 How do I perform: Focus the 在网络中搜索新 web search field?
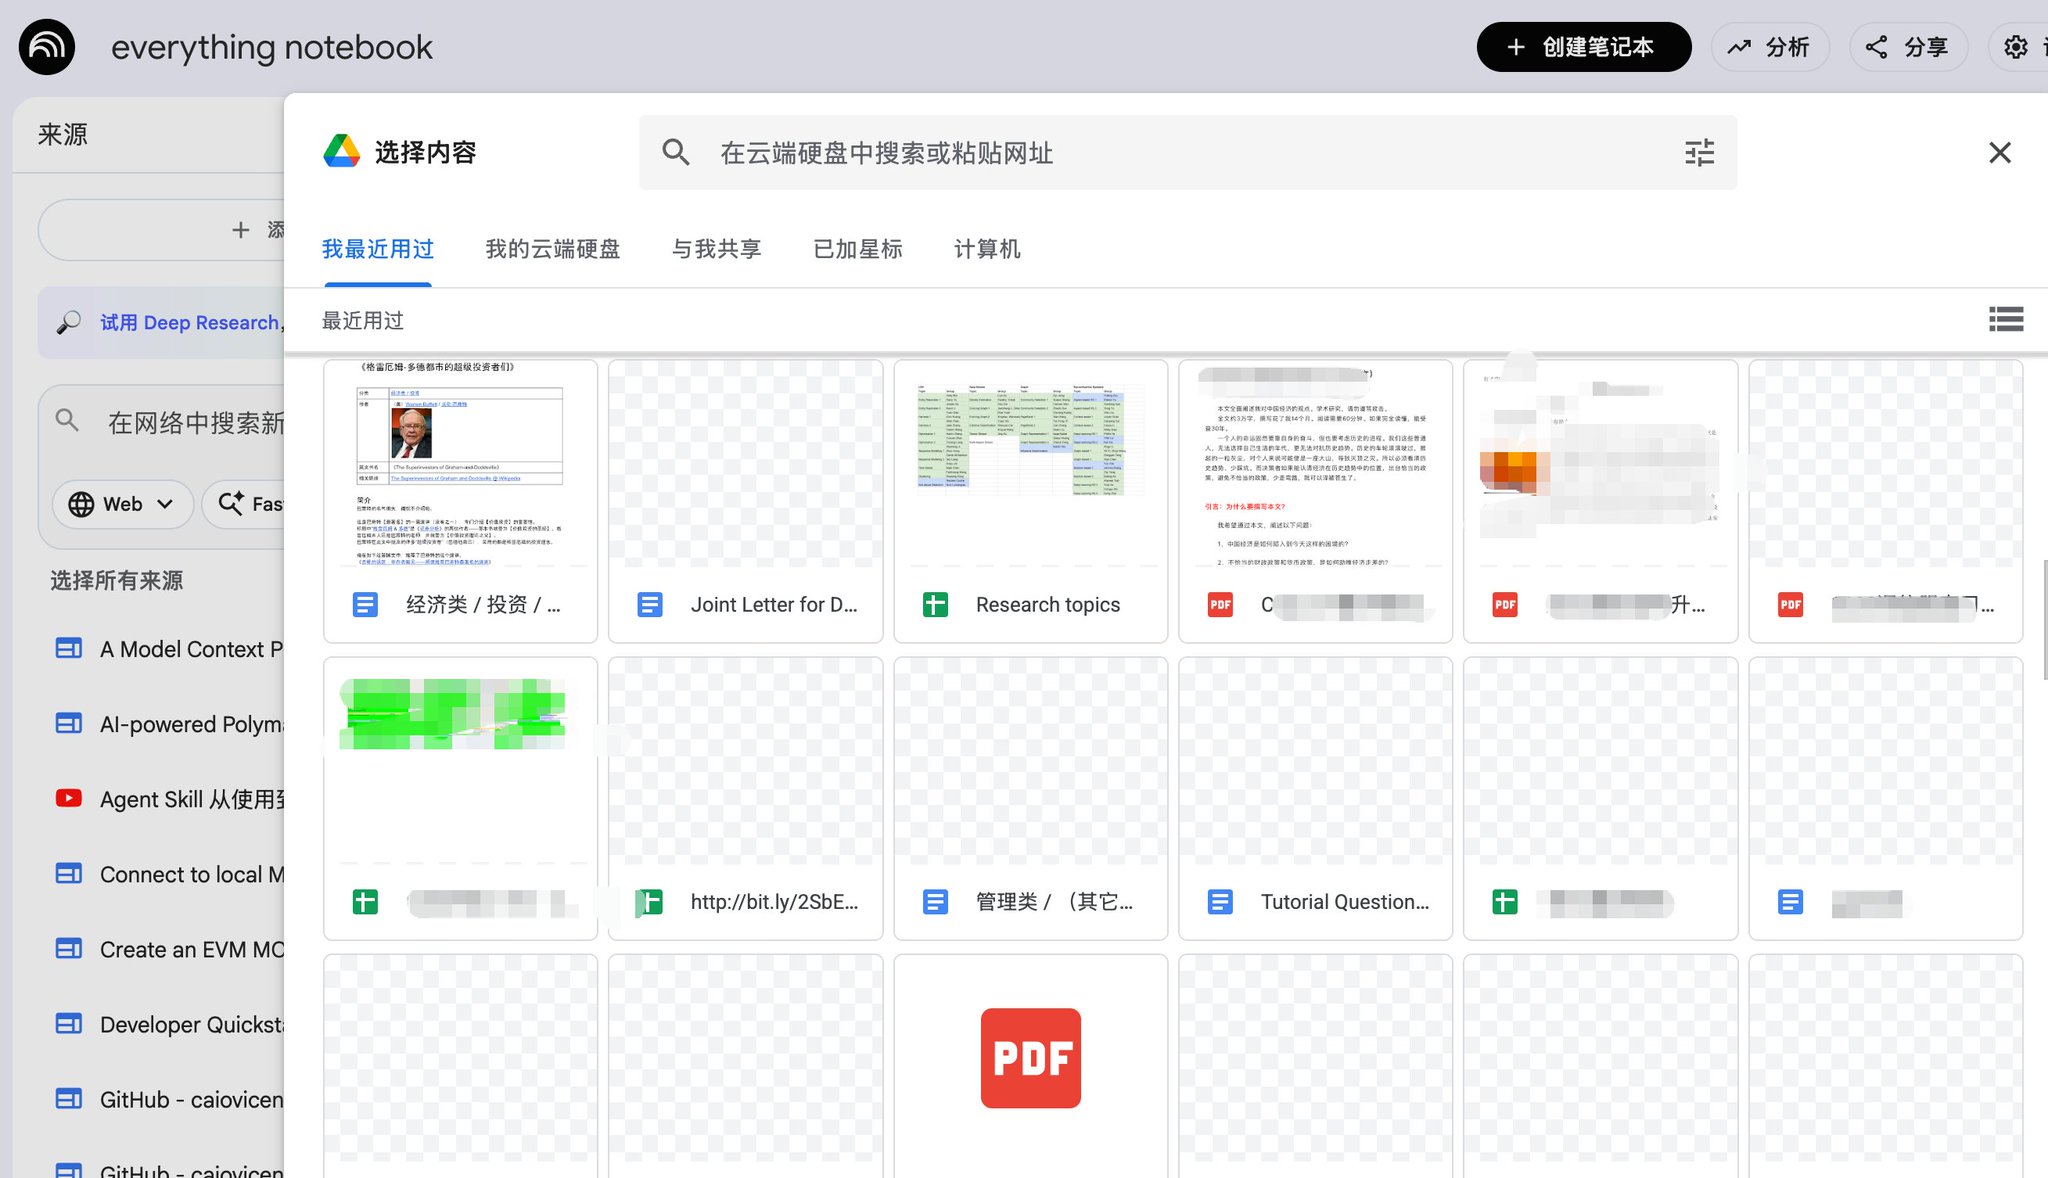point(196,423)
